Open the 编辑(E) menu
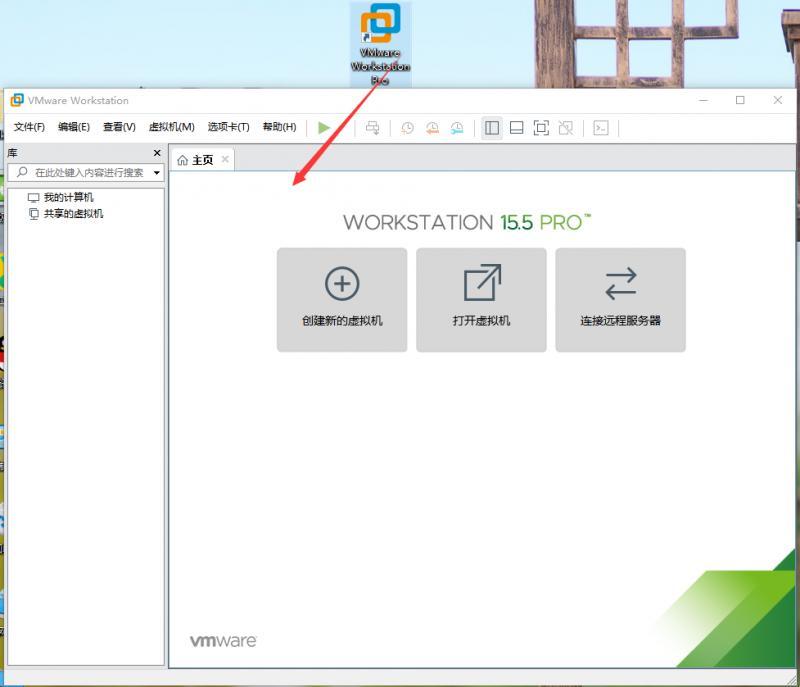This screenshot has height=687, width=800. (74, 127)
